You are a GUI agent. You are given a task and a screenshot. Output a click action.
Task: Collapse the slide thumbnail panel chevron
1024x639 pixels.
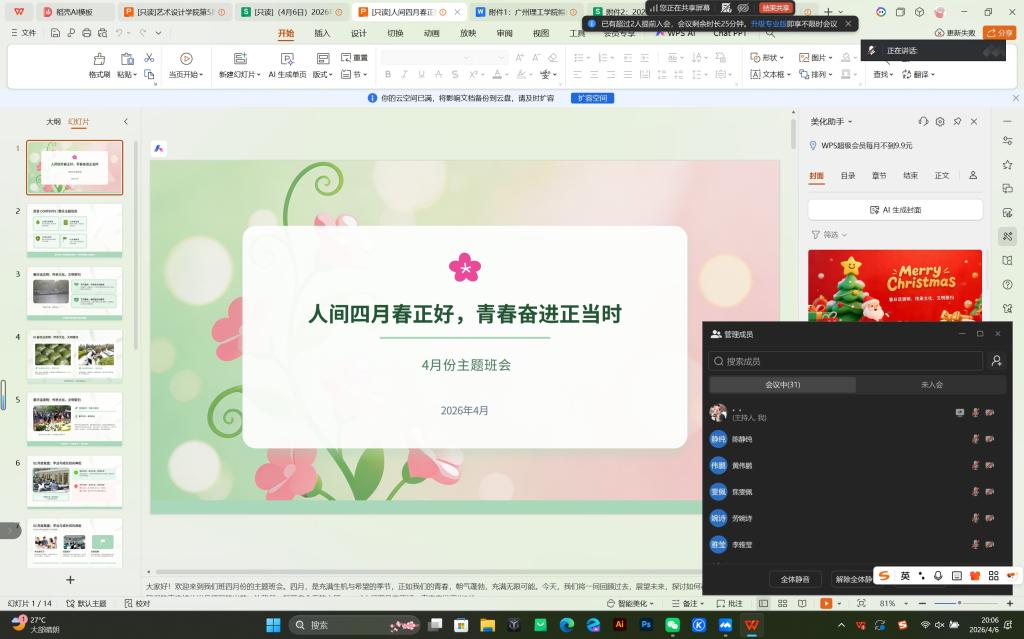click(126, 121)
